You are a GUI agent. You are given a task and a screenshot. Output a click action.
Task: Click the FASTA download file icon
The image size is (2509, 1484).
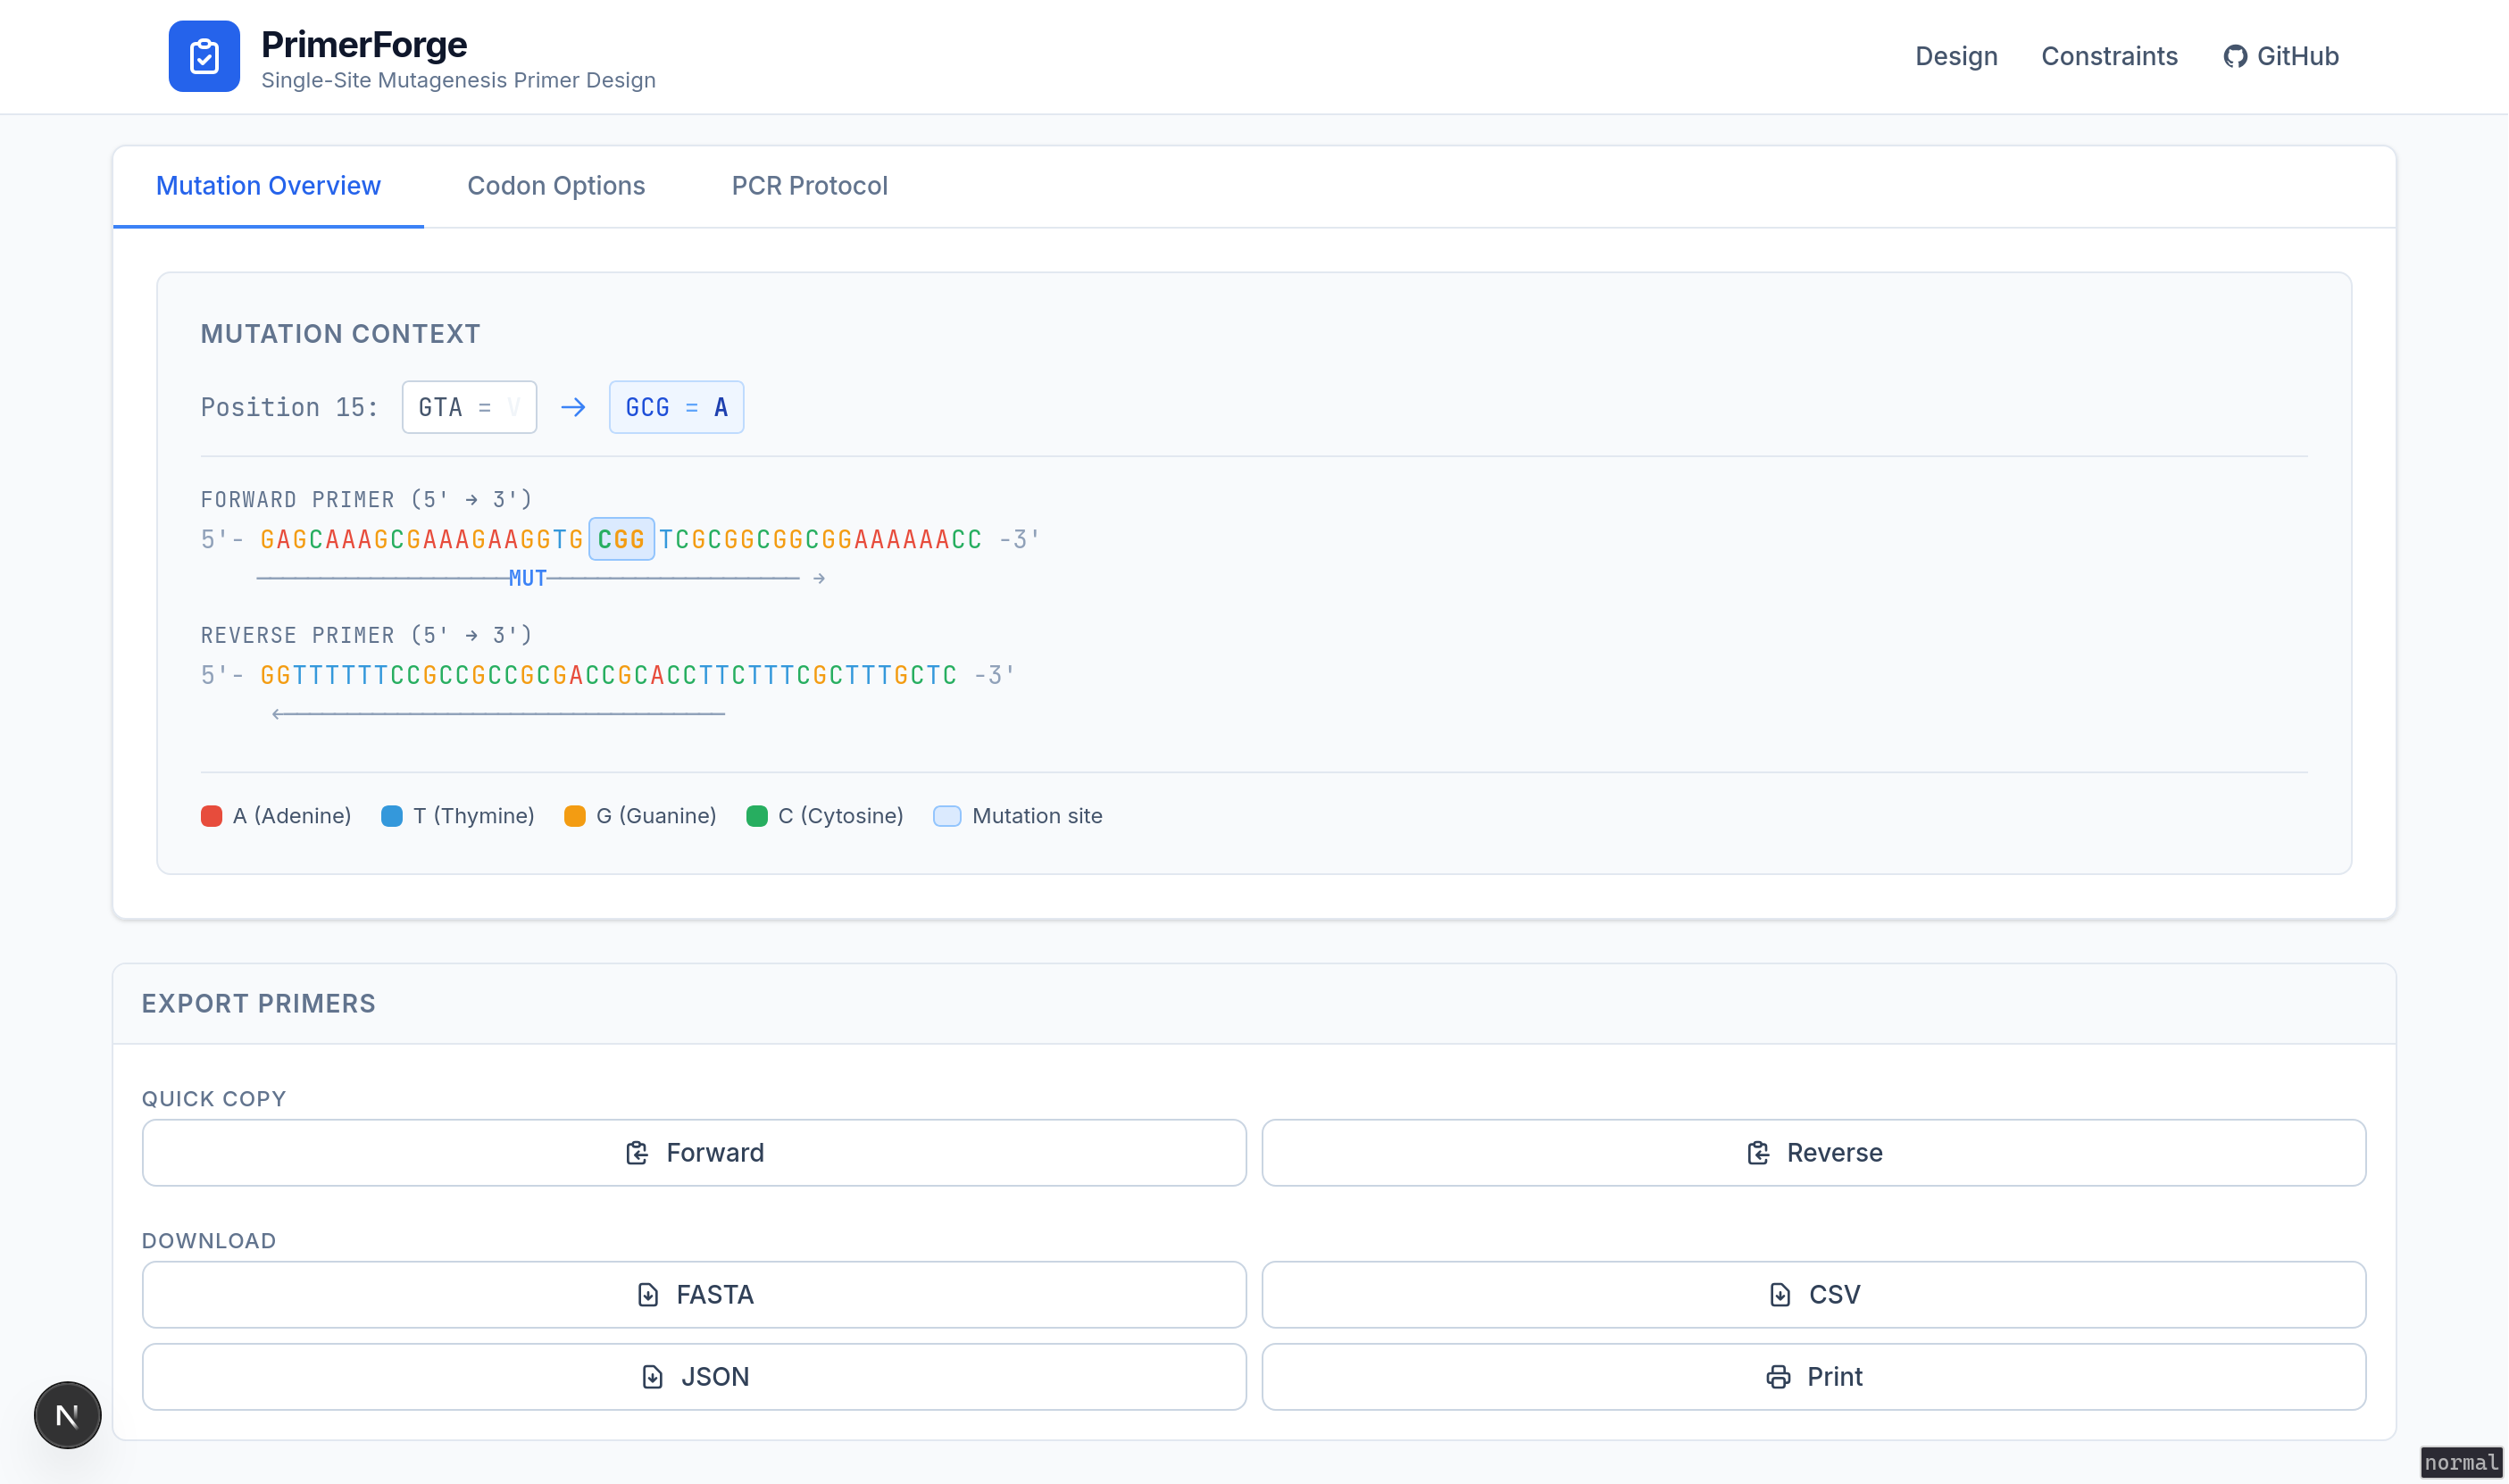[648, 1295]
